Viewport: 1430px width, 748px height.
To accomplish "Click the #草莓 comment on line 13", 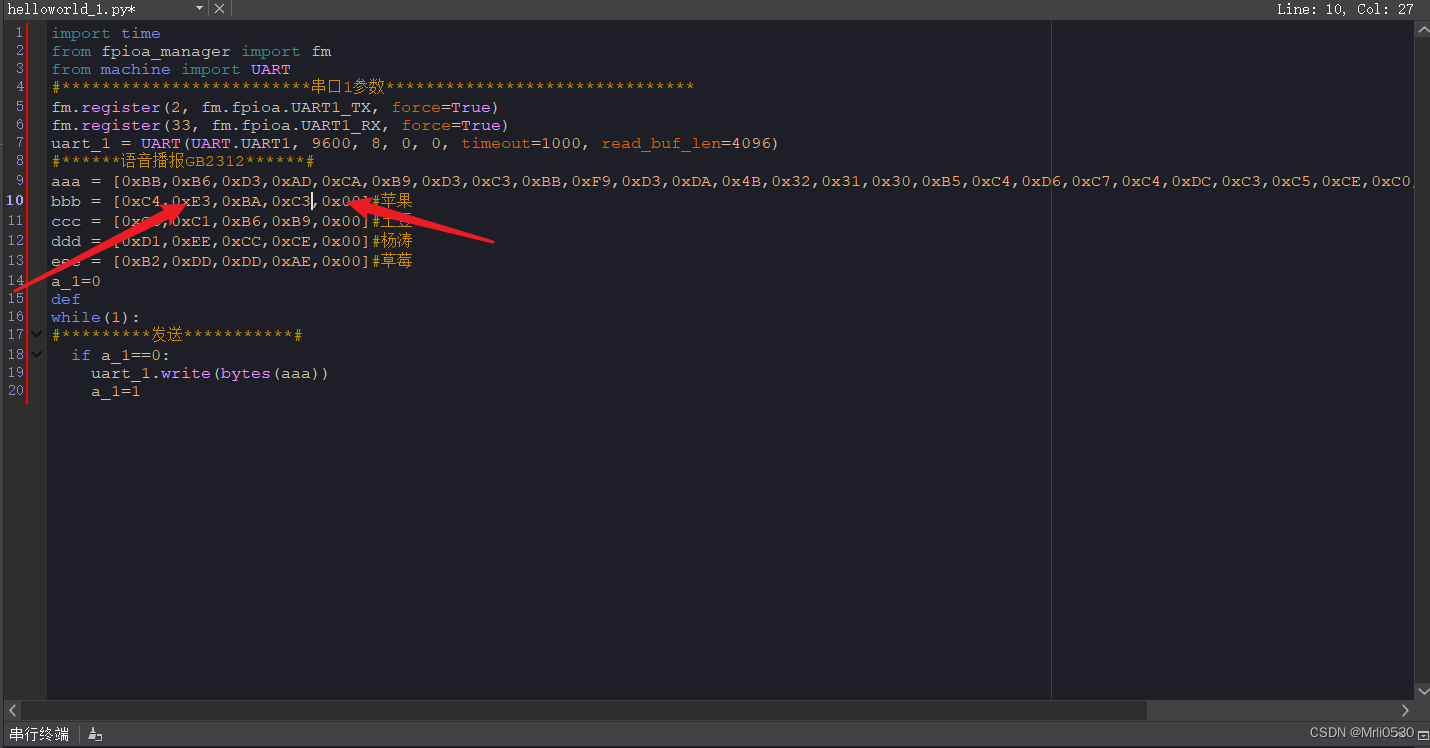I will [x=392, y=261].
